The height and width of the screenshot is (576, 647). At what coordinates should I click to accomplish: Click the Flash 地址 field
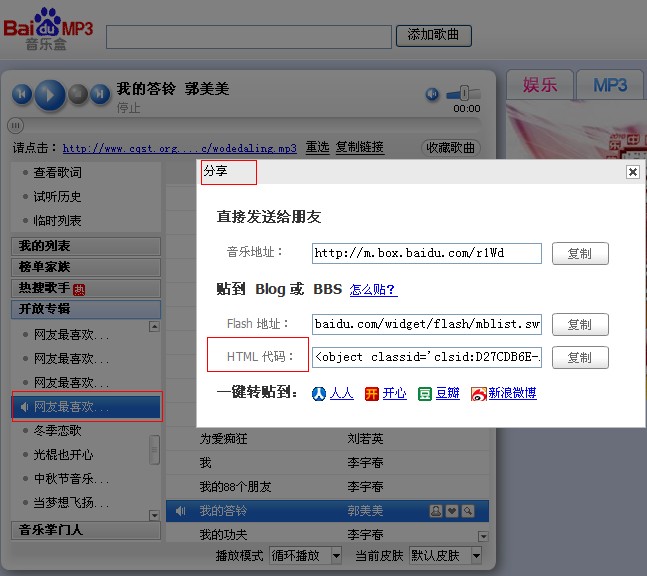click(427, 324)
